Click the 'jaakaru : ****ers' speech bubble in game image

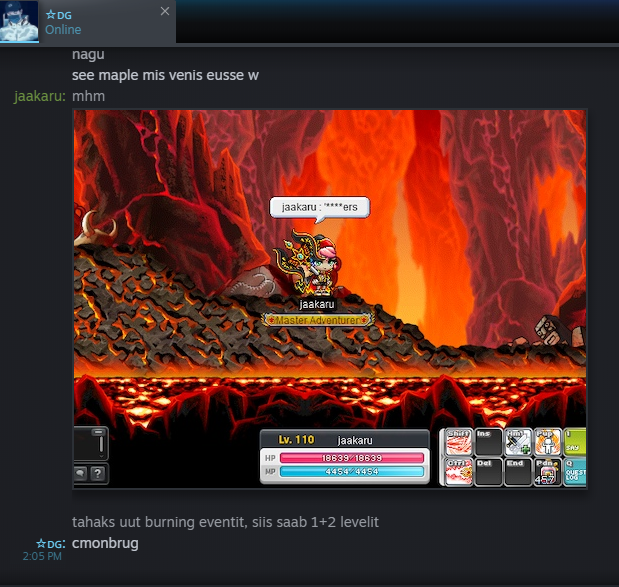[320, 208]
